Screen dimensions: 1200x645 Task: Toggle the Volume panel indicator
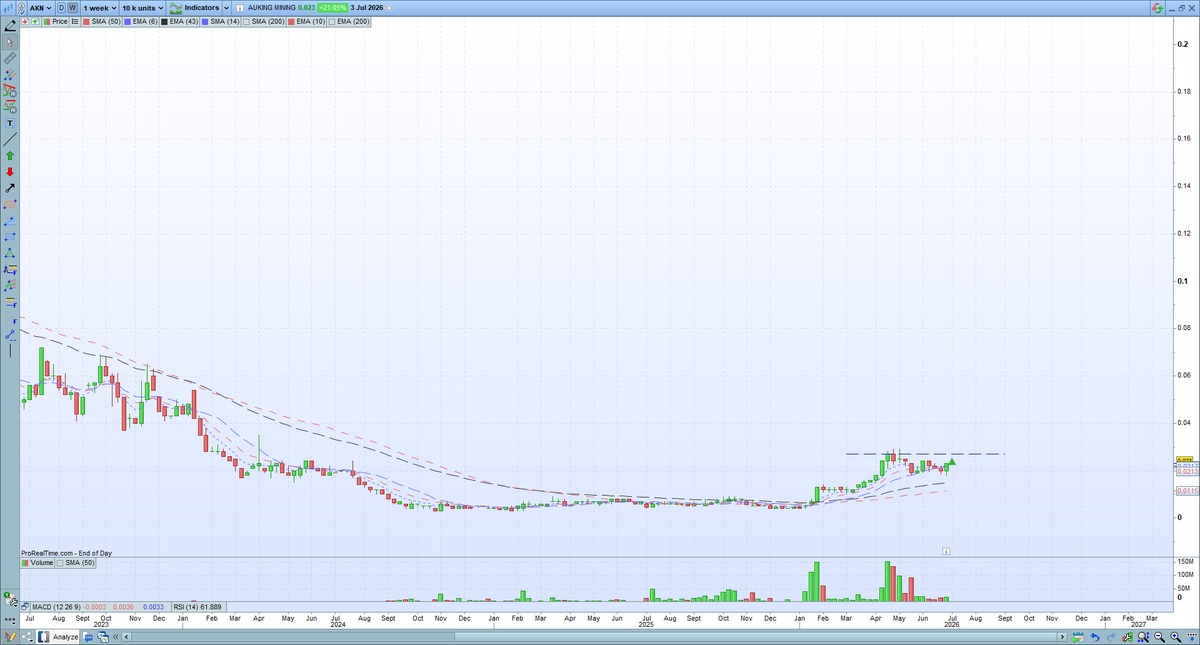point(37,563)
